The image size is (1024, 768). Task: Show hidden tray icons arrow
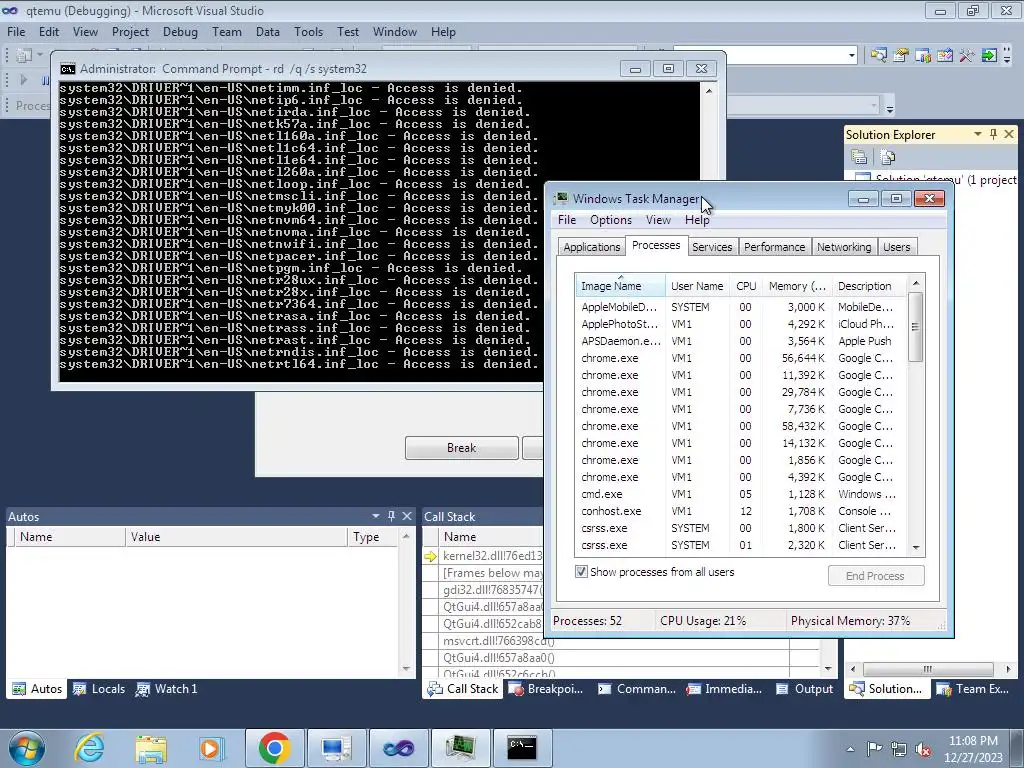(x=850, y=749)
